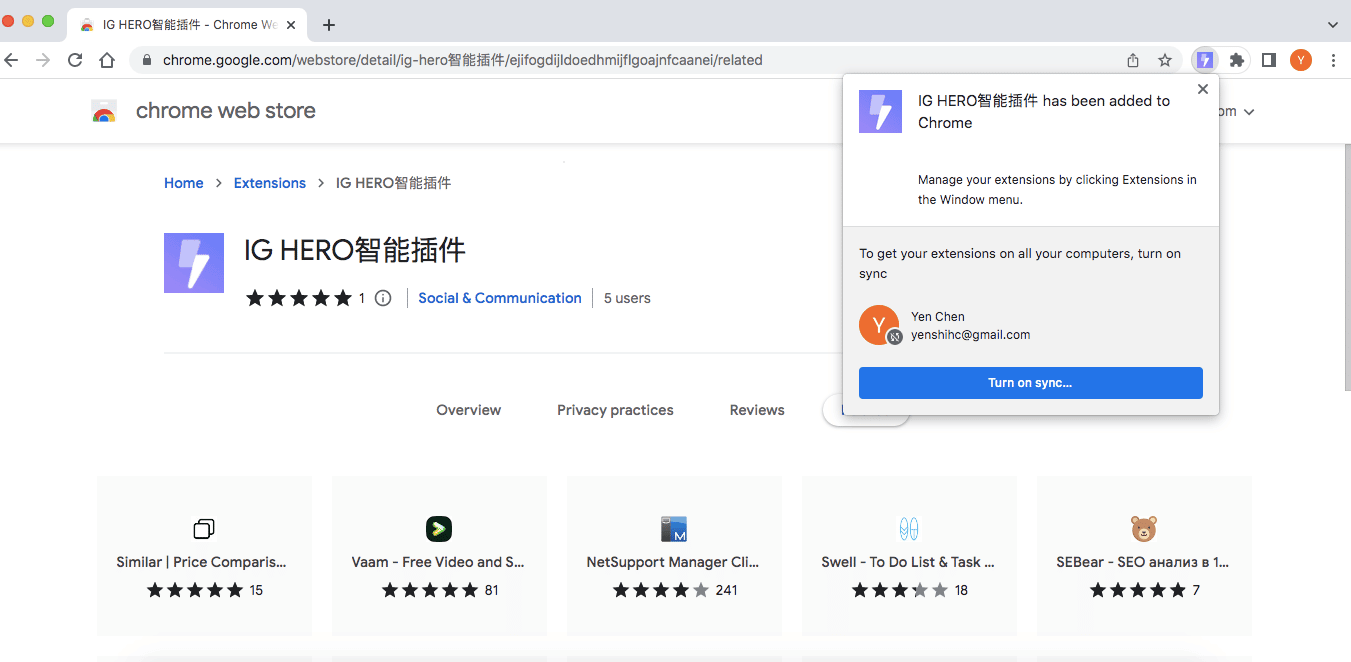The width and height of the screenshot is (1351, 662).
Task: Open the NetSupport Manager Client extension card
Action: pyautogui.click(x=674, y=556)
